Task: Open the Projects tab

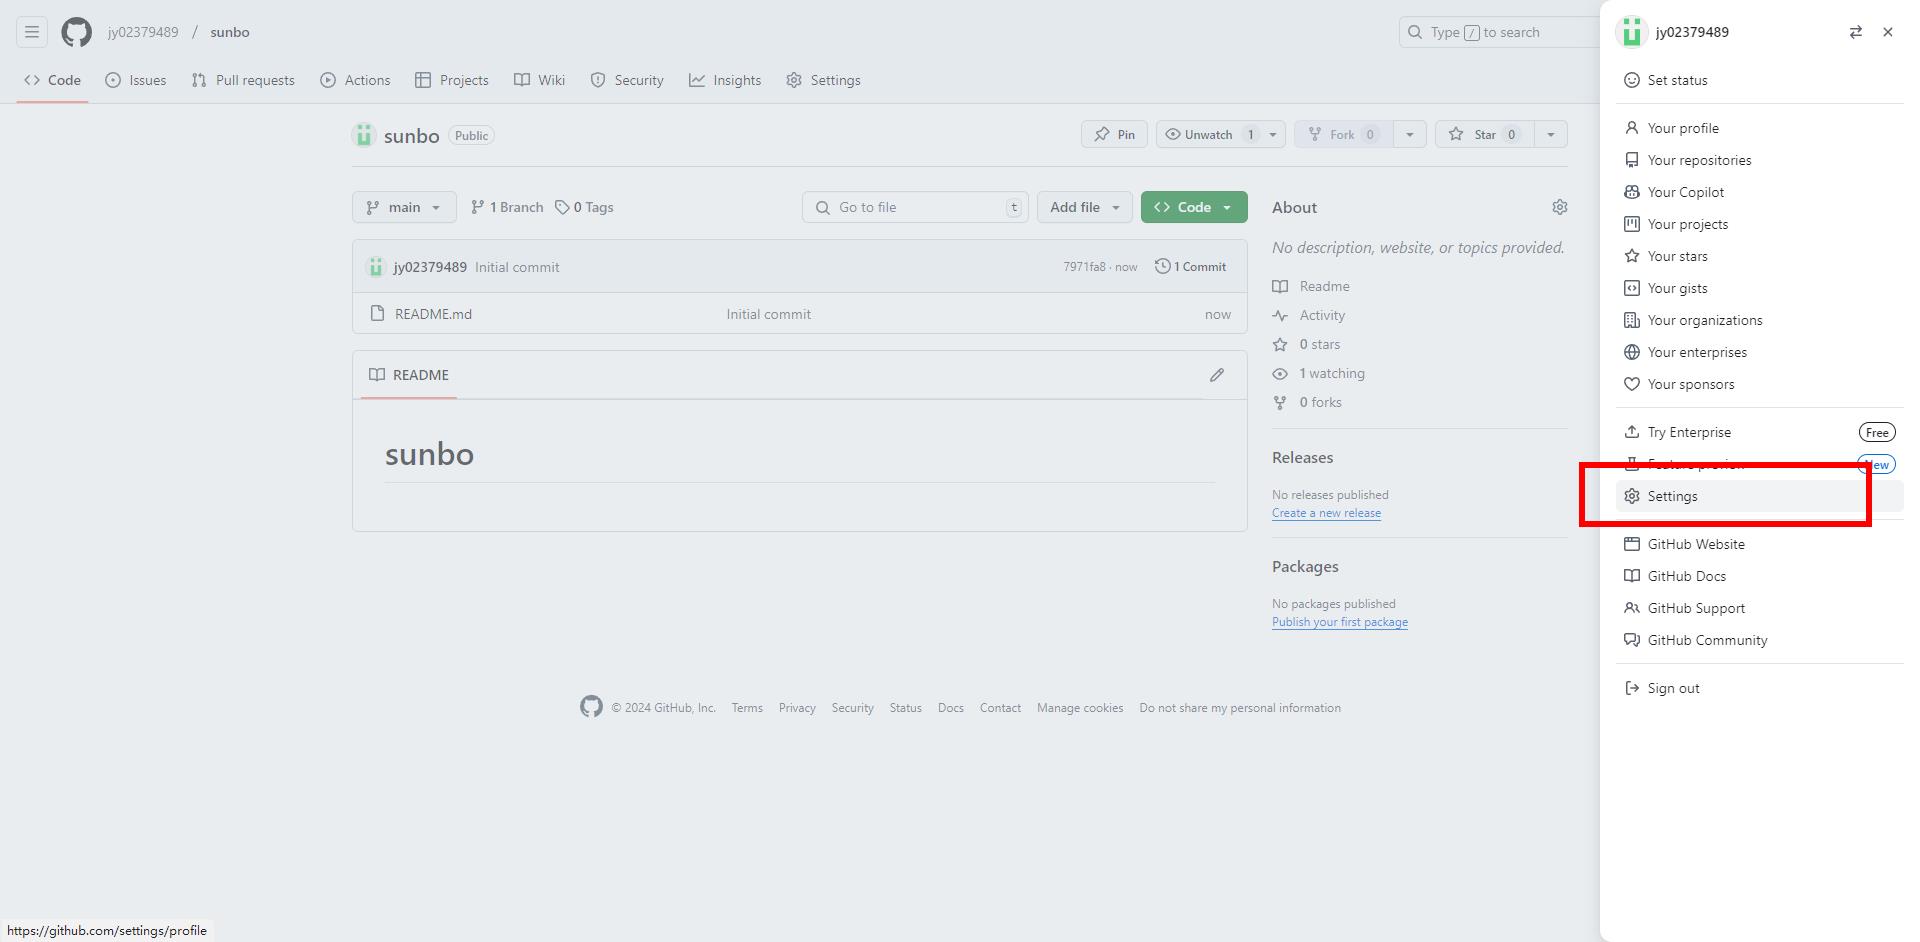Action: [x=452, y=80]
